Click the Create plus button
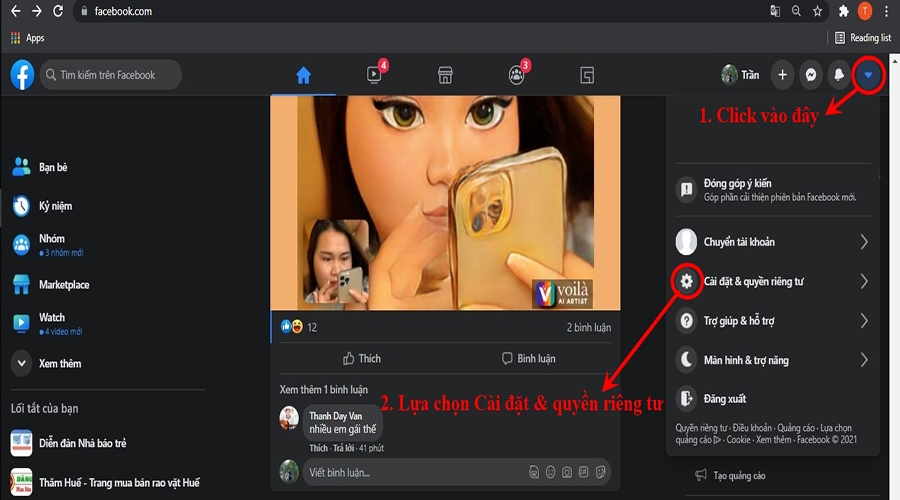Image resolution: width=900 pixels, height=500 pixels. pyautogui.click(x=782, y=75)
